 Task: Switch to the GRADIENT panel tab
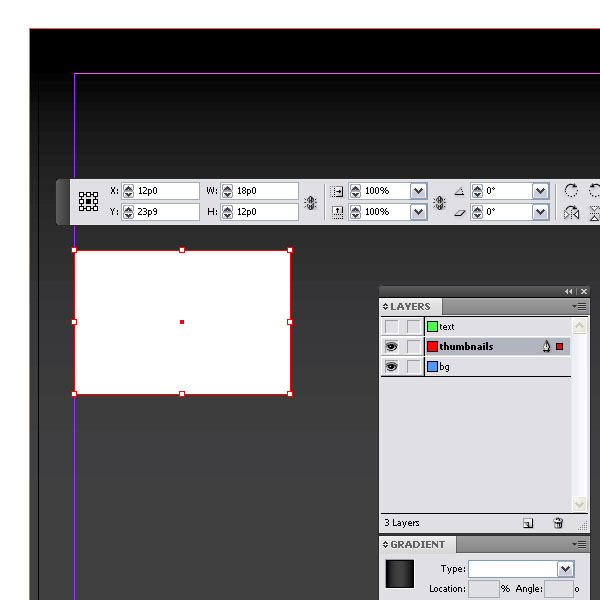tap(417, 544)
